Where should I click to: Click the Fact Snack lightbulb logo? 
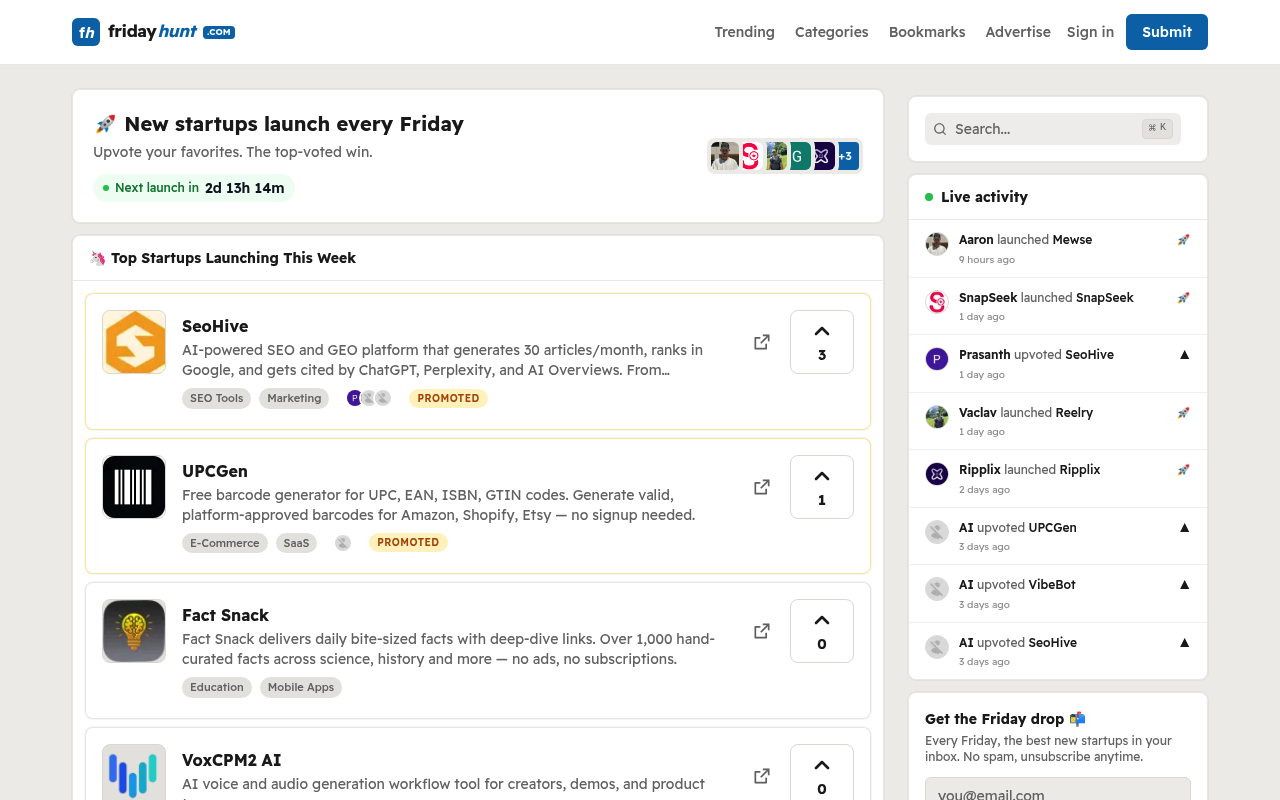coord(134,631)
